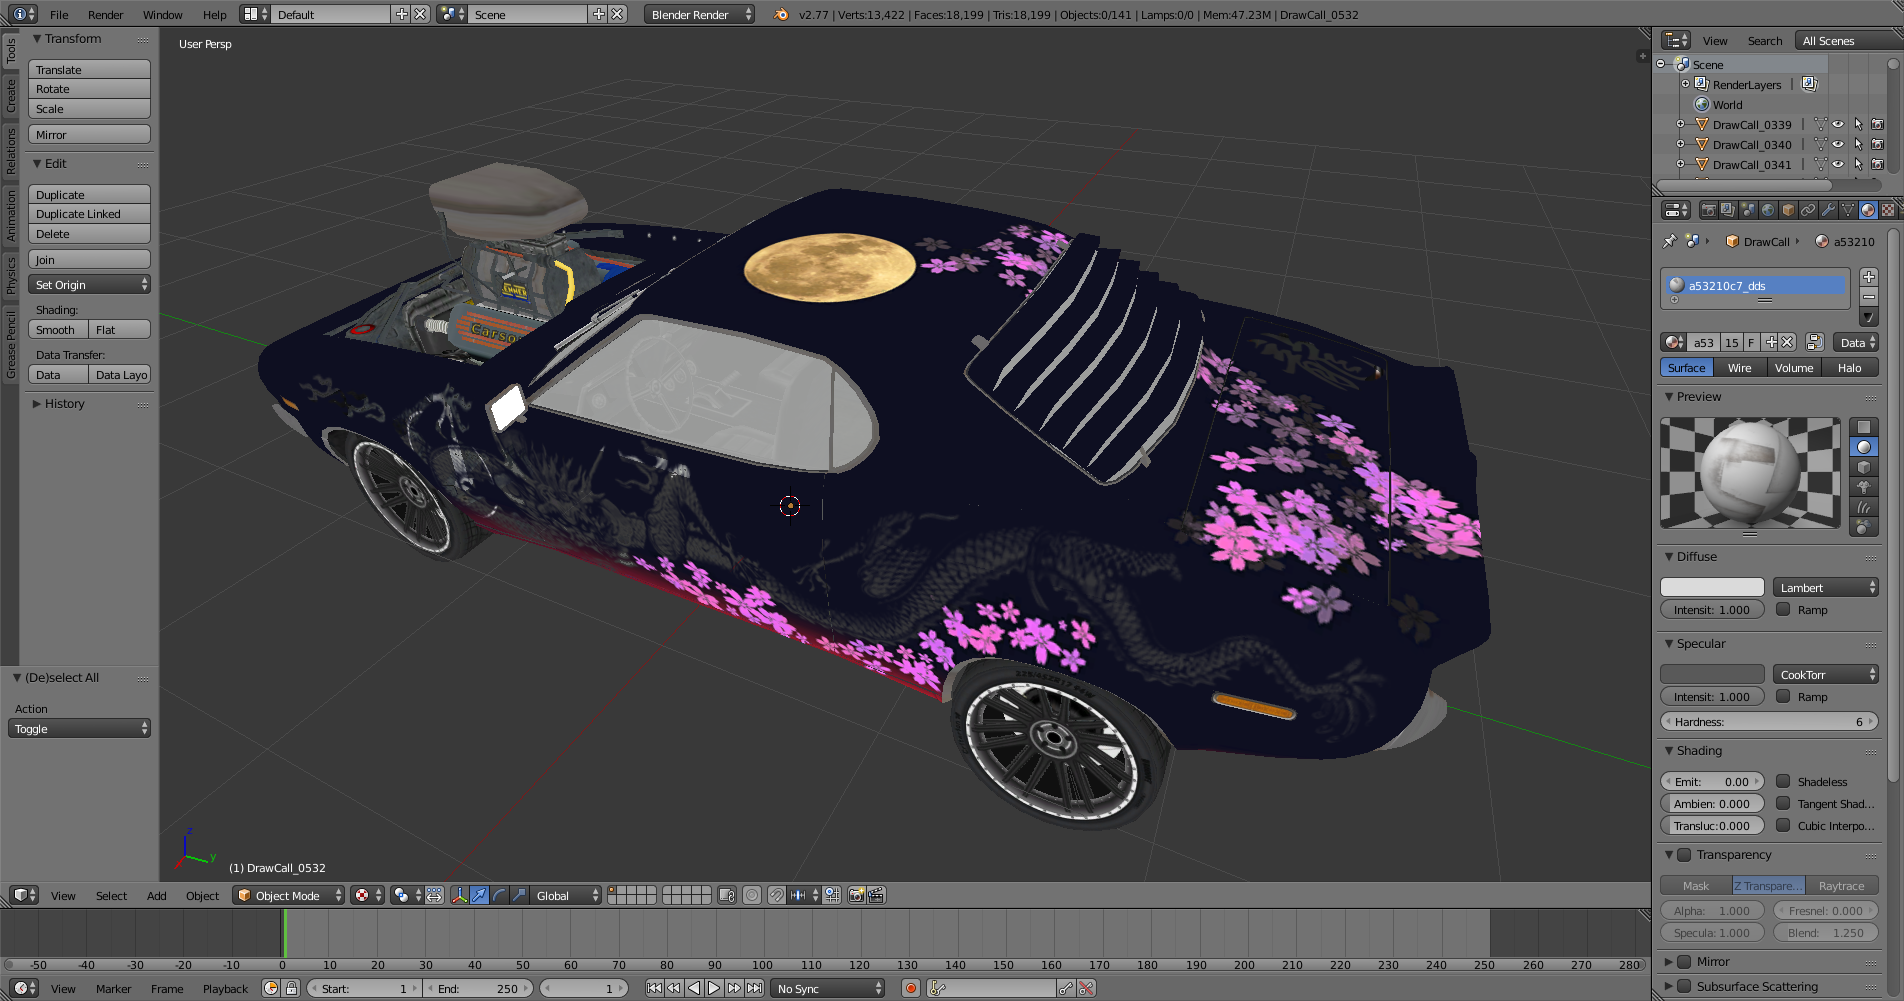This screenshot has height=1001, width=1904.
Task: Select the translate manipulator arrow icon
Action: pos(479,895)
